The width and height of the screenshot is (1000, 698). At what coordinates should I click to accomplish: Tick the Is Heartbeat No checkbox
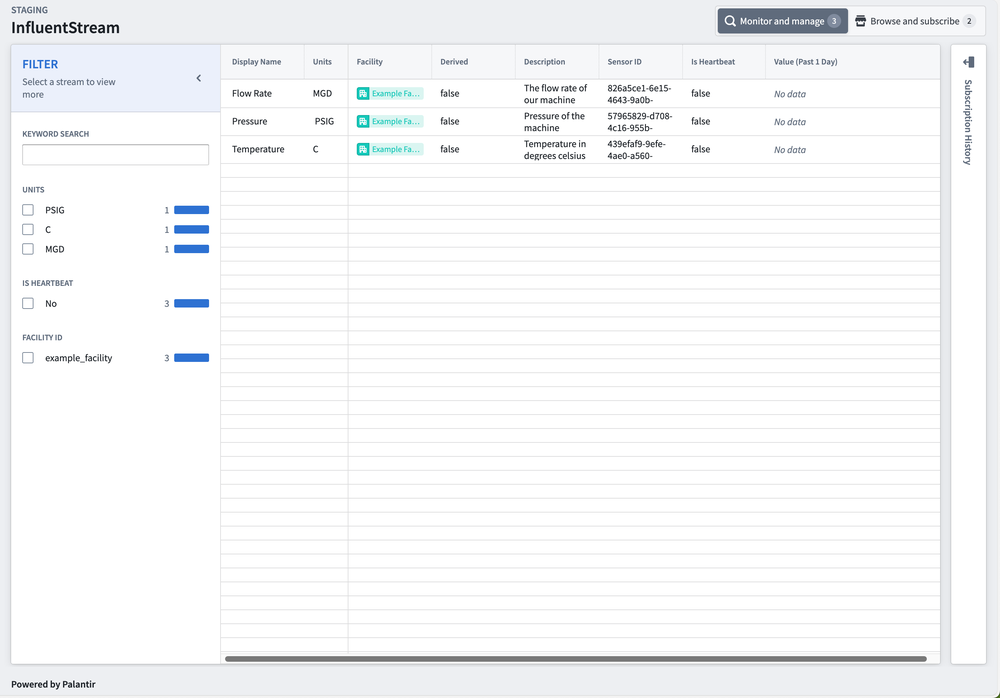point(28,304)
